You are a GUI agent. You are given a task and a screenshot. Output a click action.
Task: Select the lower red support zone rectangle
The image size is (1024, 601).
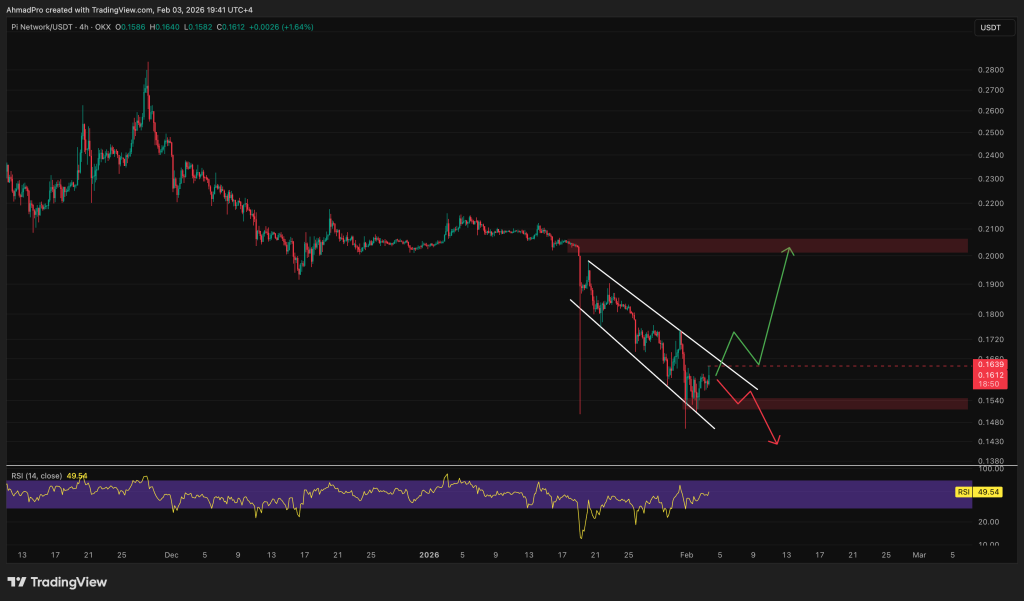[x=830, y=403]
